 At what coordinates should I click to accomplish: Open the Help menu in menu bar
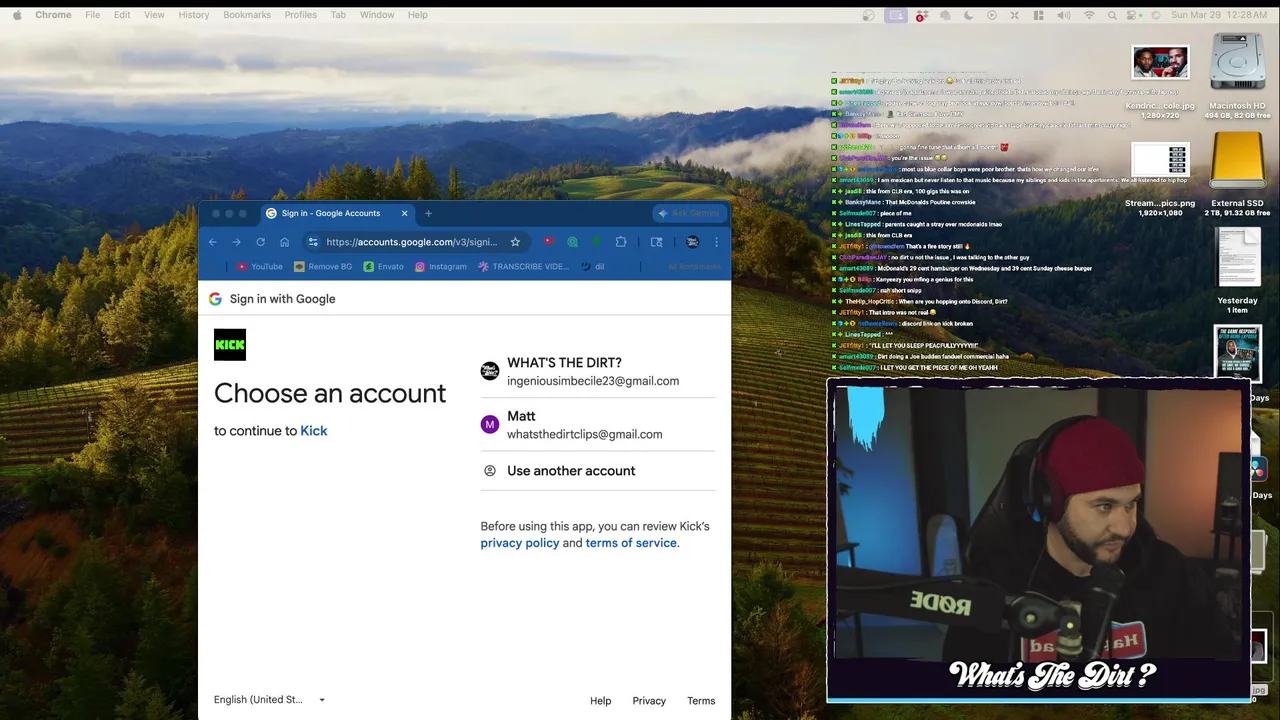[x=417, y=15]
